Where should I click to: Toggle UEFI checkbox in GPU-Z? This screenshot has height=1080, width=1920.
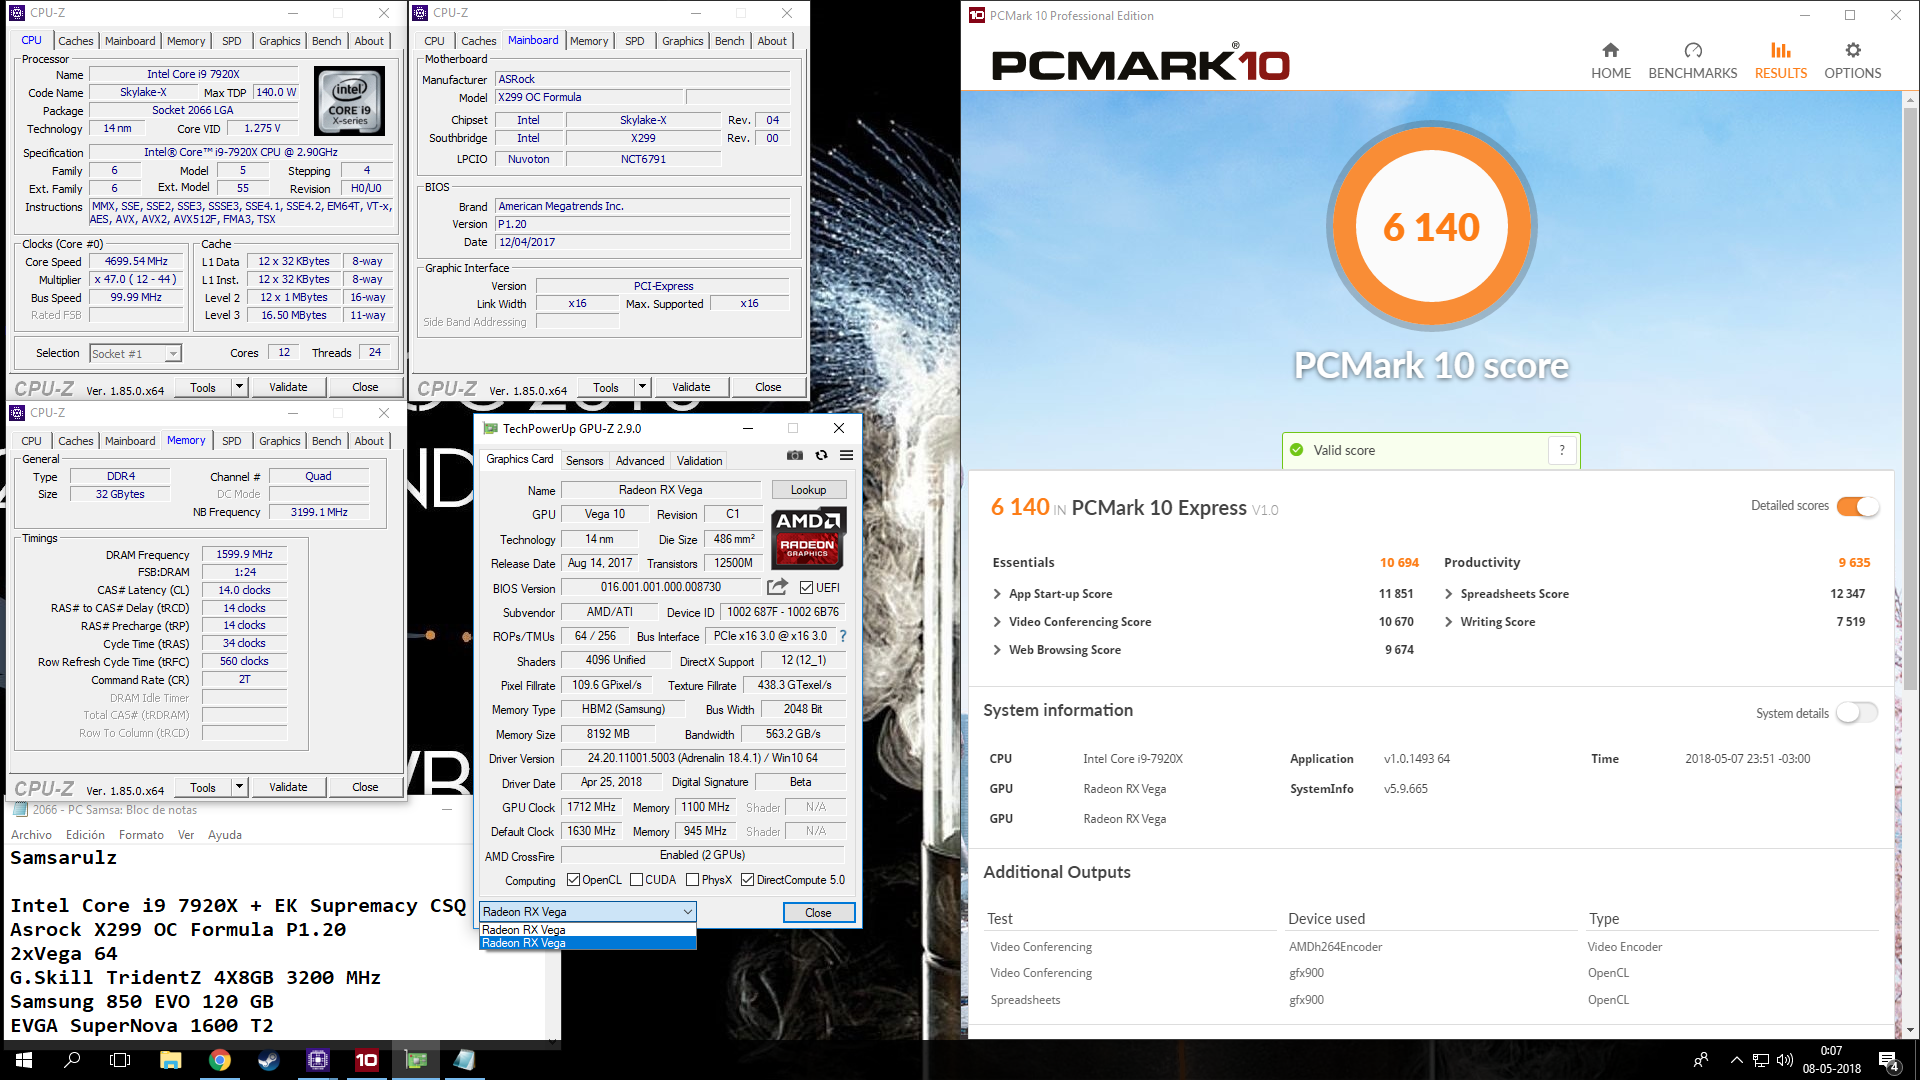pos(806,588)
